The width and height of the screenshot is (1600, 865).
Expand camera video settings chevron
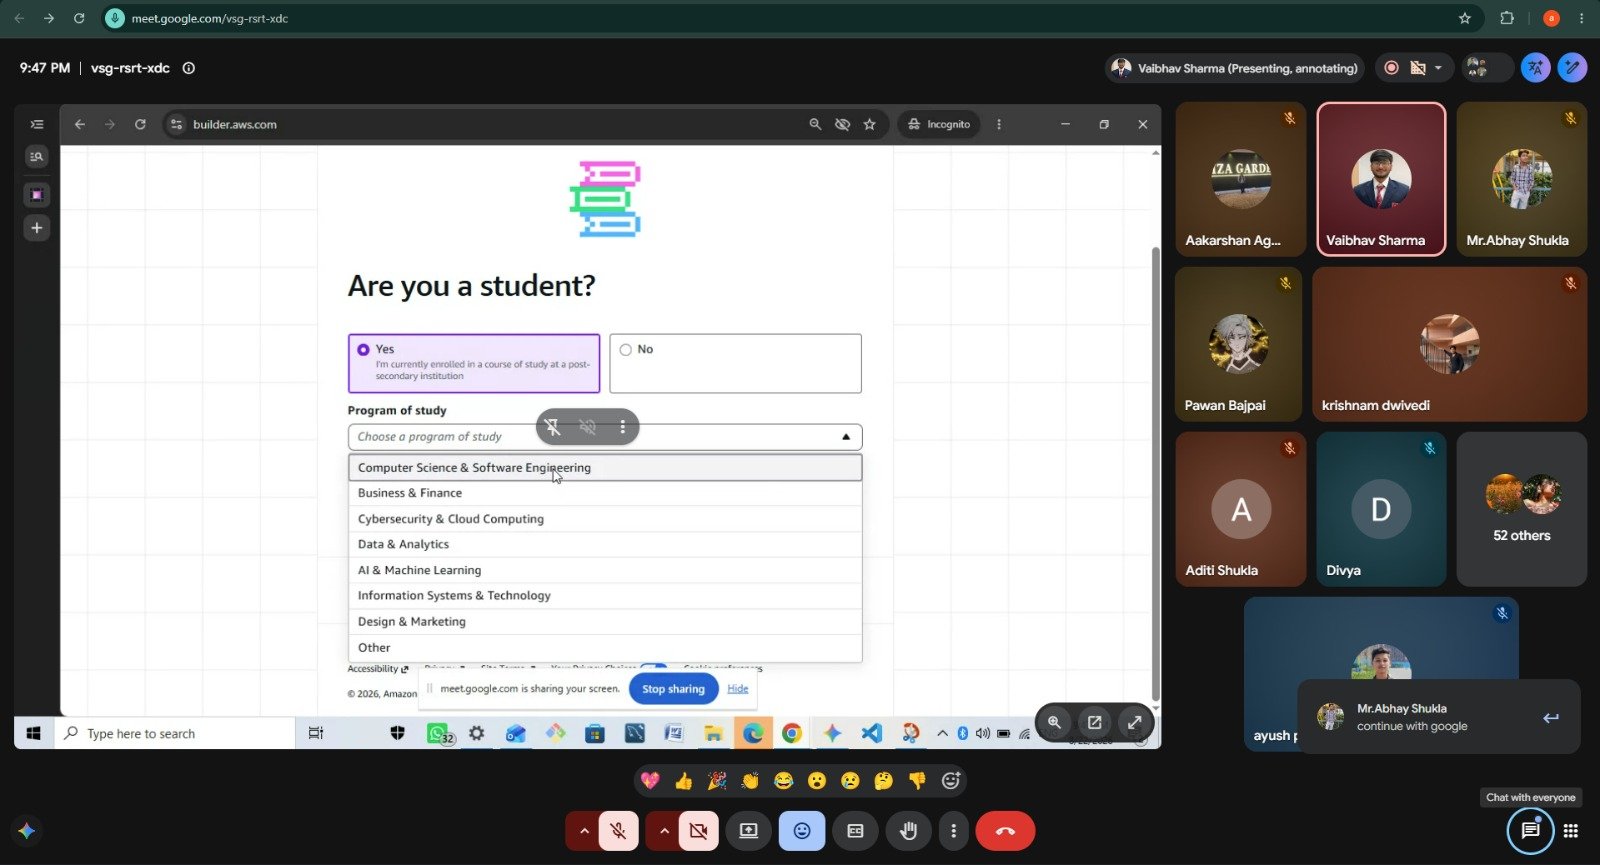[x=664, y=831]
